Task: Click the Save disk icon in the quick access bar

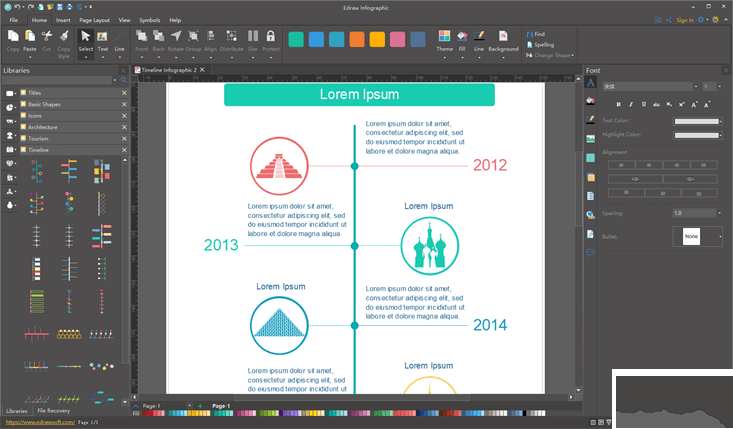Action: [x=59, y=7]
